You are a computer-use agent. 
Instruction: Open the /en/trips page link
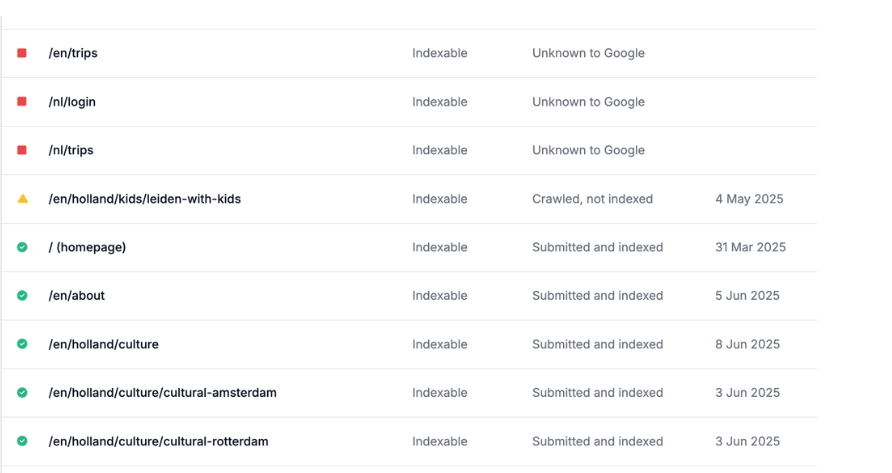pyautogui.click(x=73, y=53)
